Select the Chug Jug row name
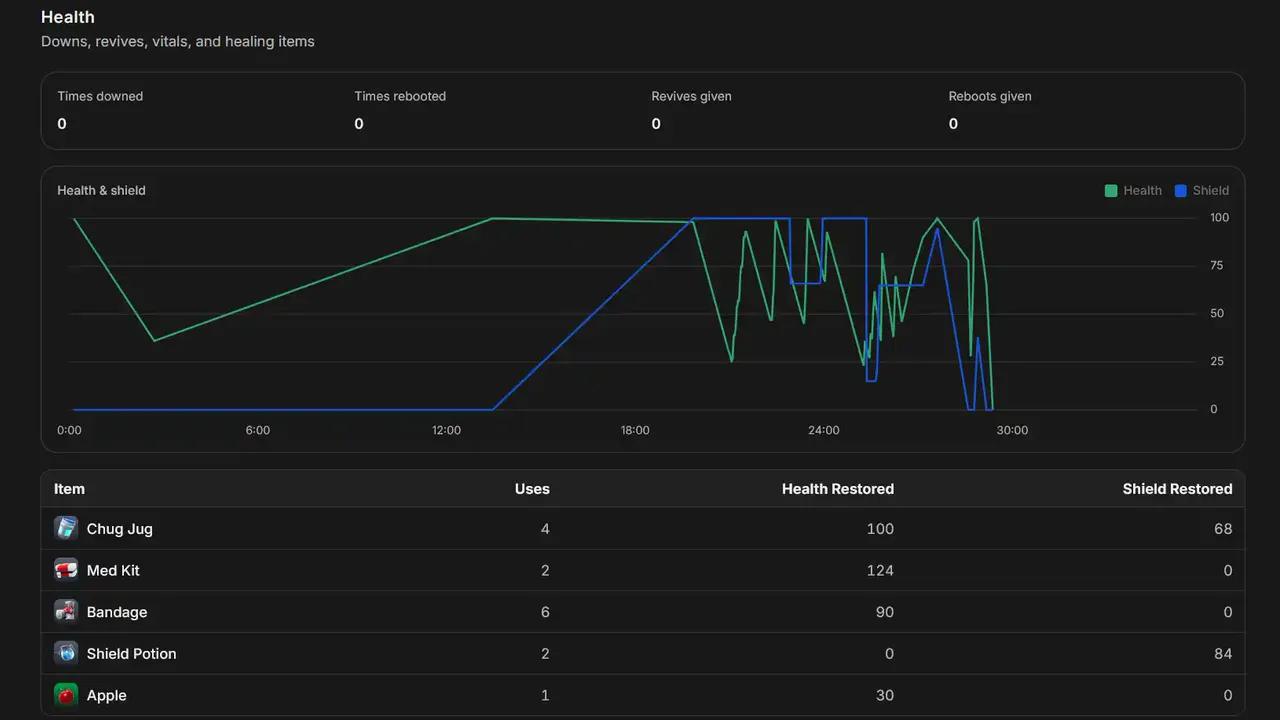Image resolution: width=1280 pixels, height=720 pixels. (x=120, y=528)
